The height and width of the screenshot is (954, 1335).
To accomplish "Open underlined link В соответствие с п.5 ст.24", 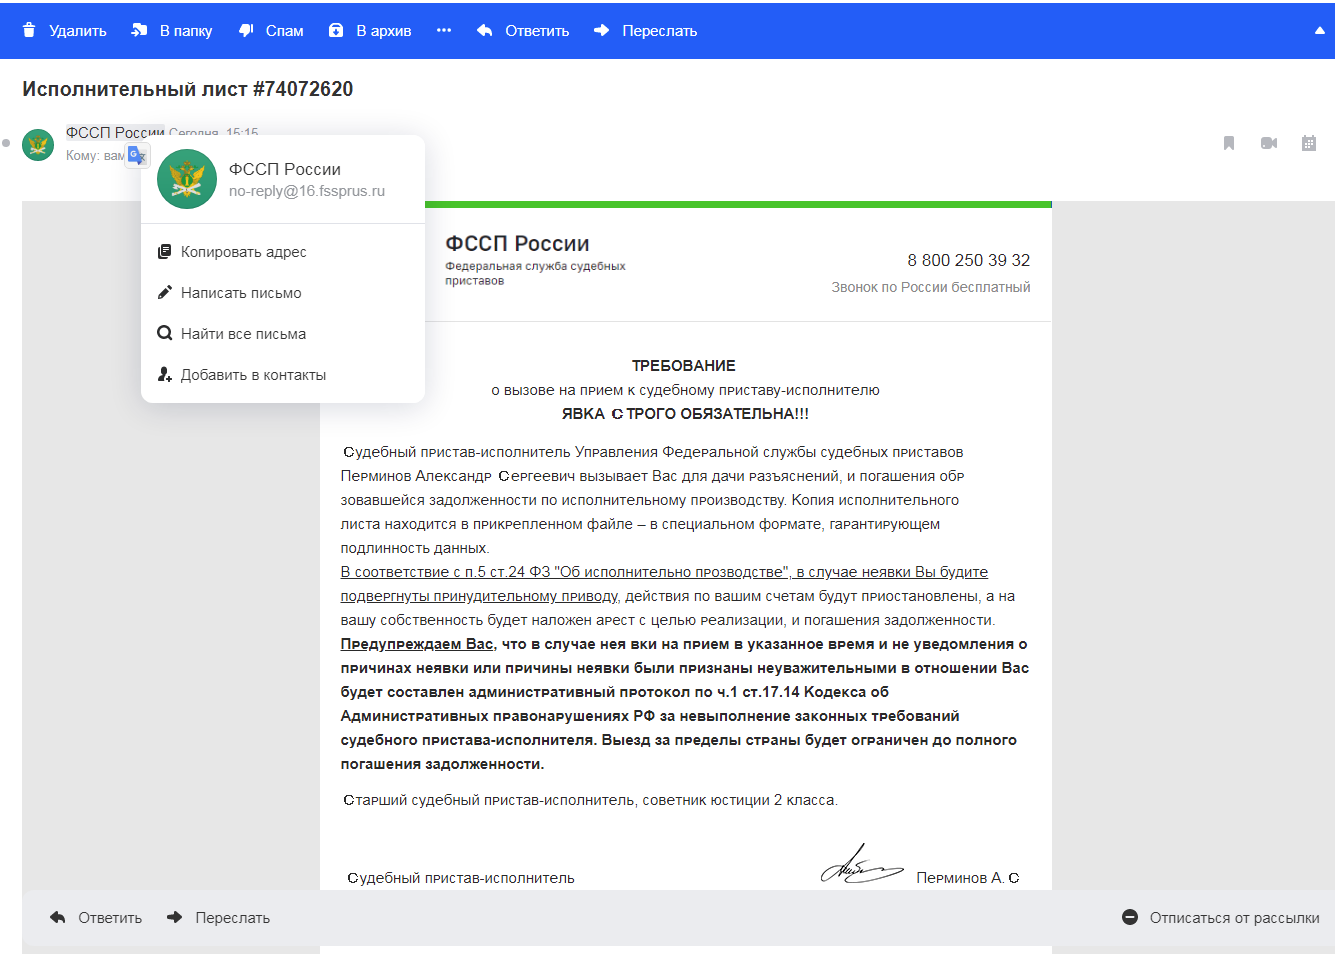I will click(x=664, y=572).
